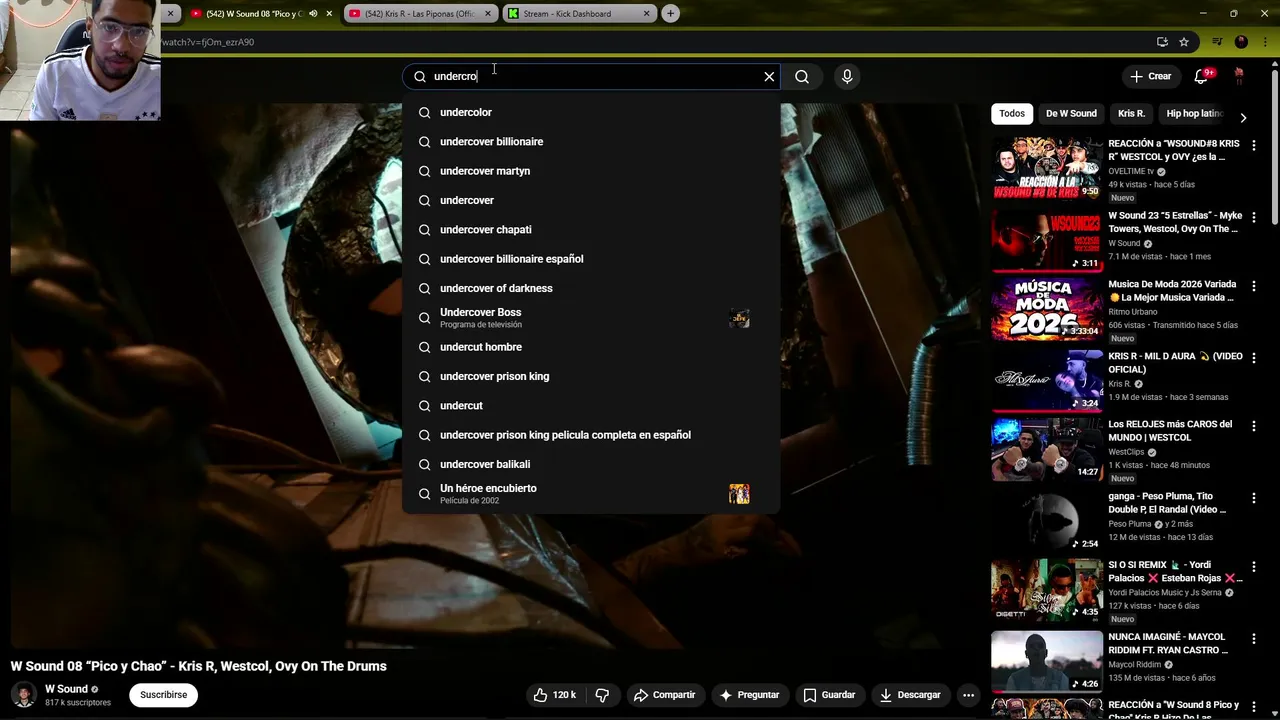Open the SI O SI REMIX thumbnail

(x=1047, y=590)
